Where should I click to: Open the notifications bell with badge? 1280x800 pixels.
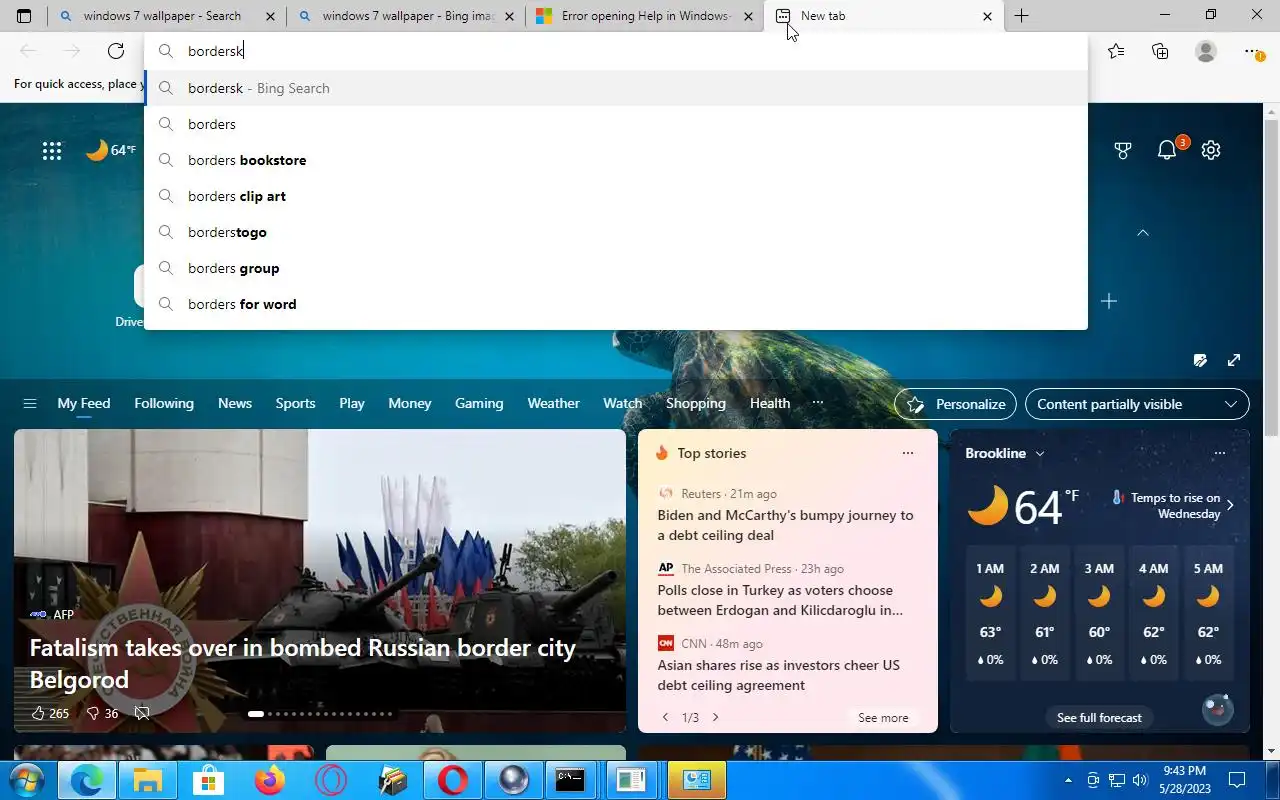[x=1168, y=150]
